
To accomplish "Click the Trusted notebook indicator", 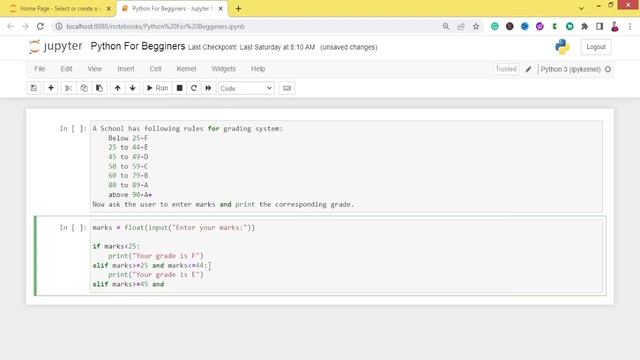I will (506, 69).
